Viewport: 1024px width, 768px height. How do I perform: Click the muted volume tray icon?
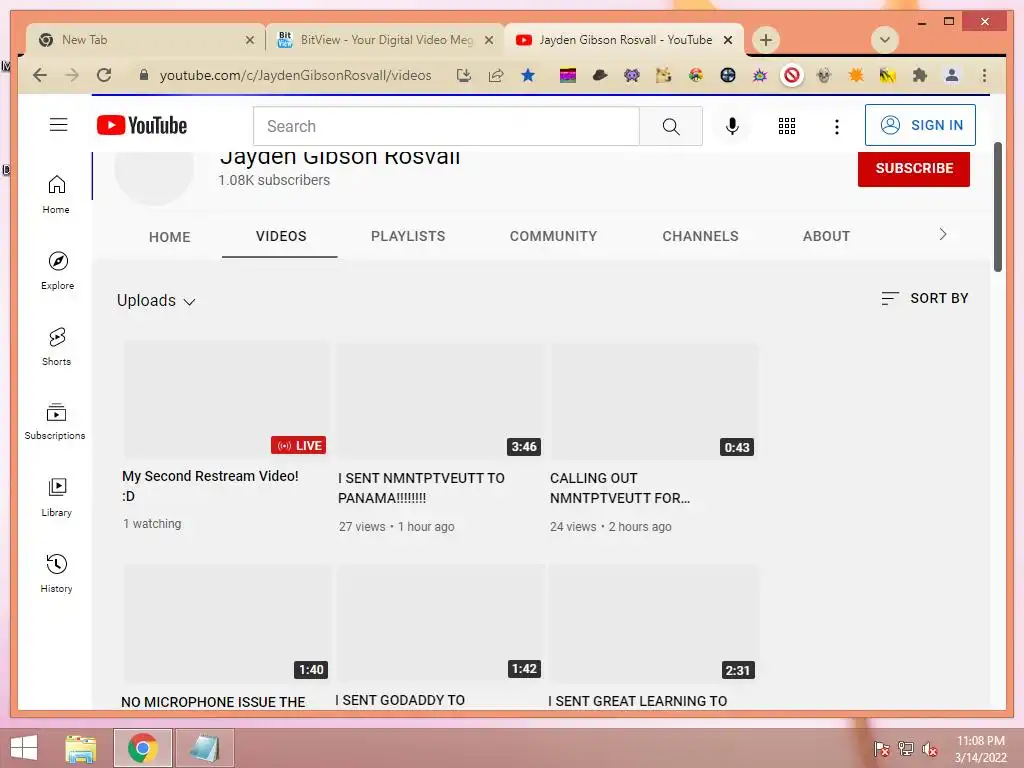pyautogui.click(x=929, y=749)
